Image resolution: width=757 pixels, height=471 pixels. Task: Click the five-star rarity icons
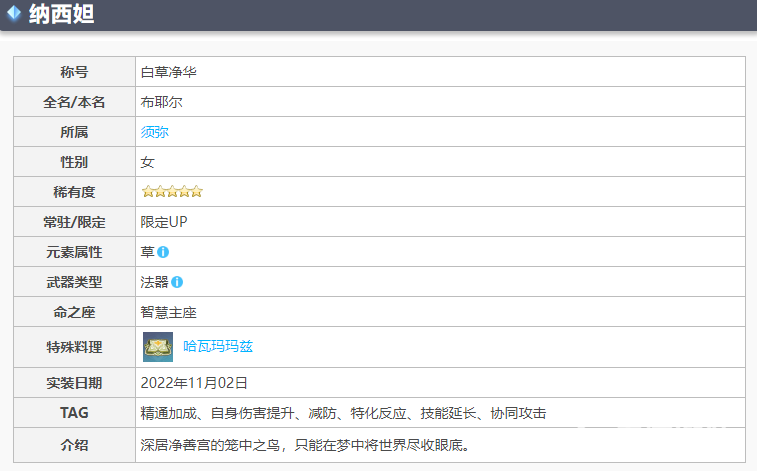pyautogui.click(x=172, y=192)
